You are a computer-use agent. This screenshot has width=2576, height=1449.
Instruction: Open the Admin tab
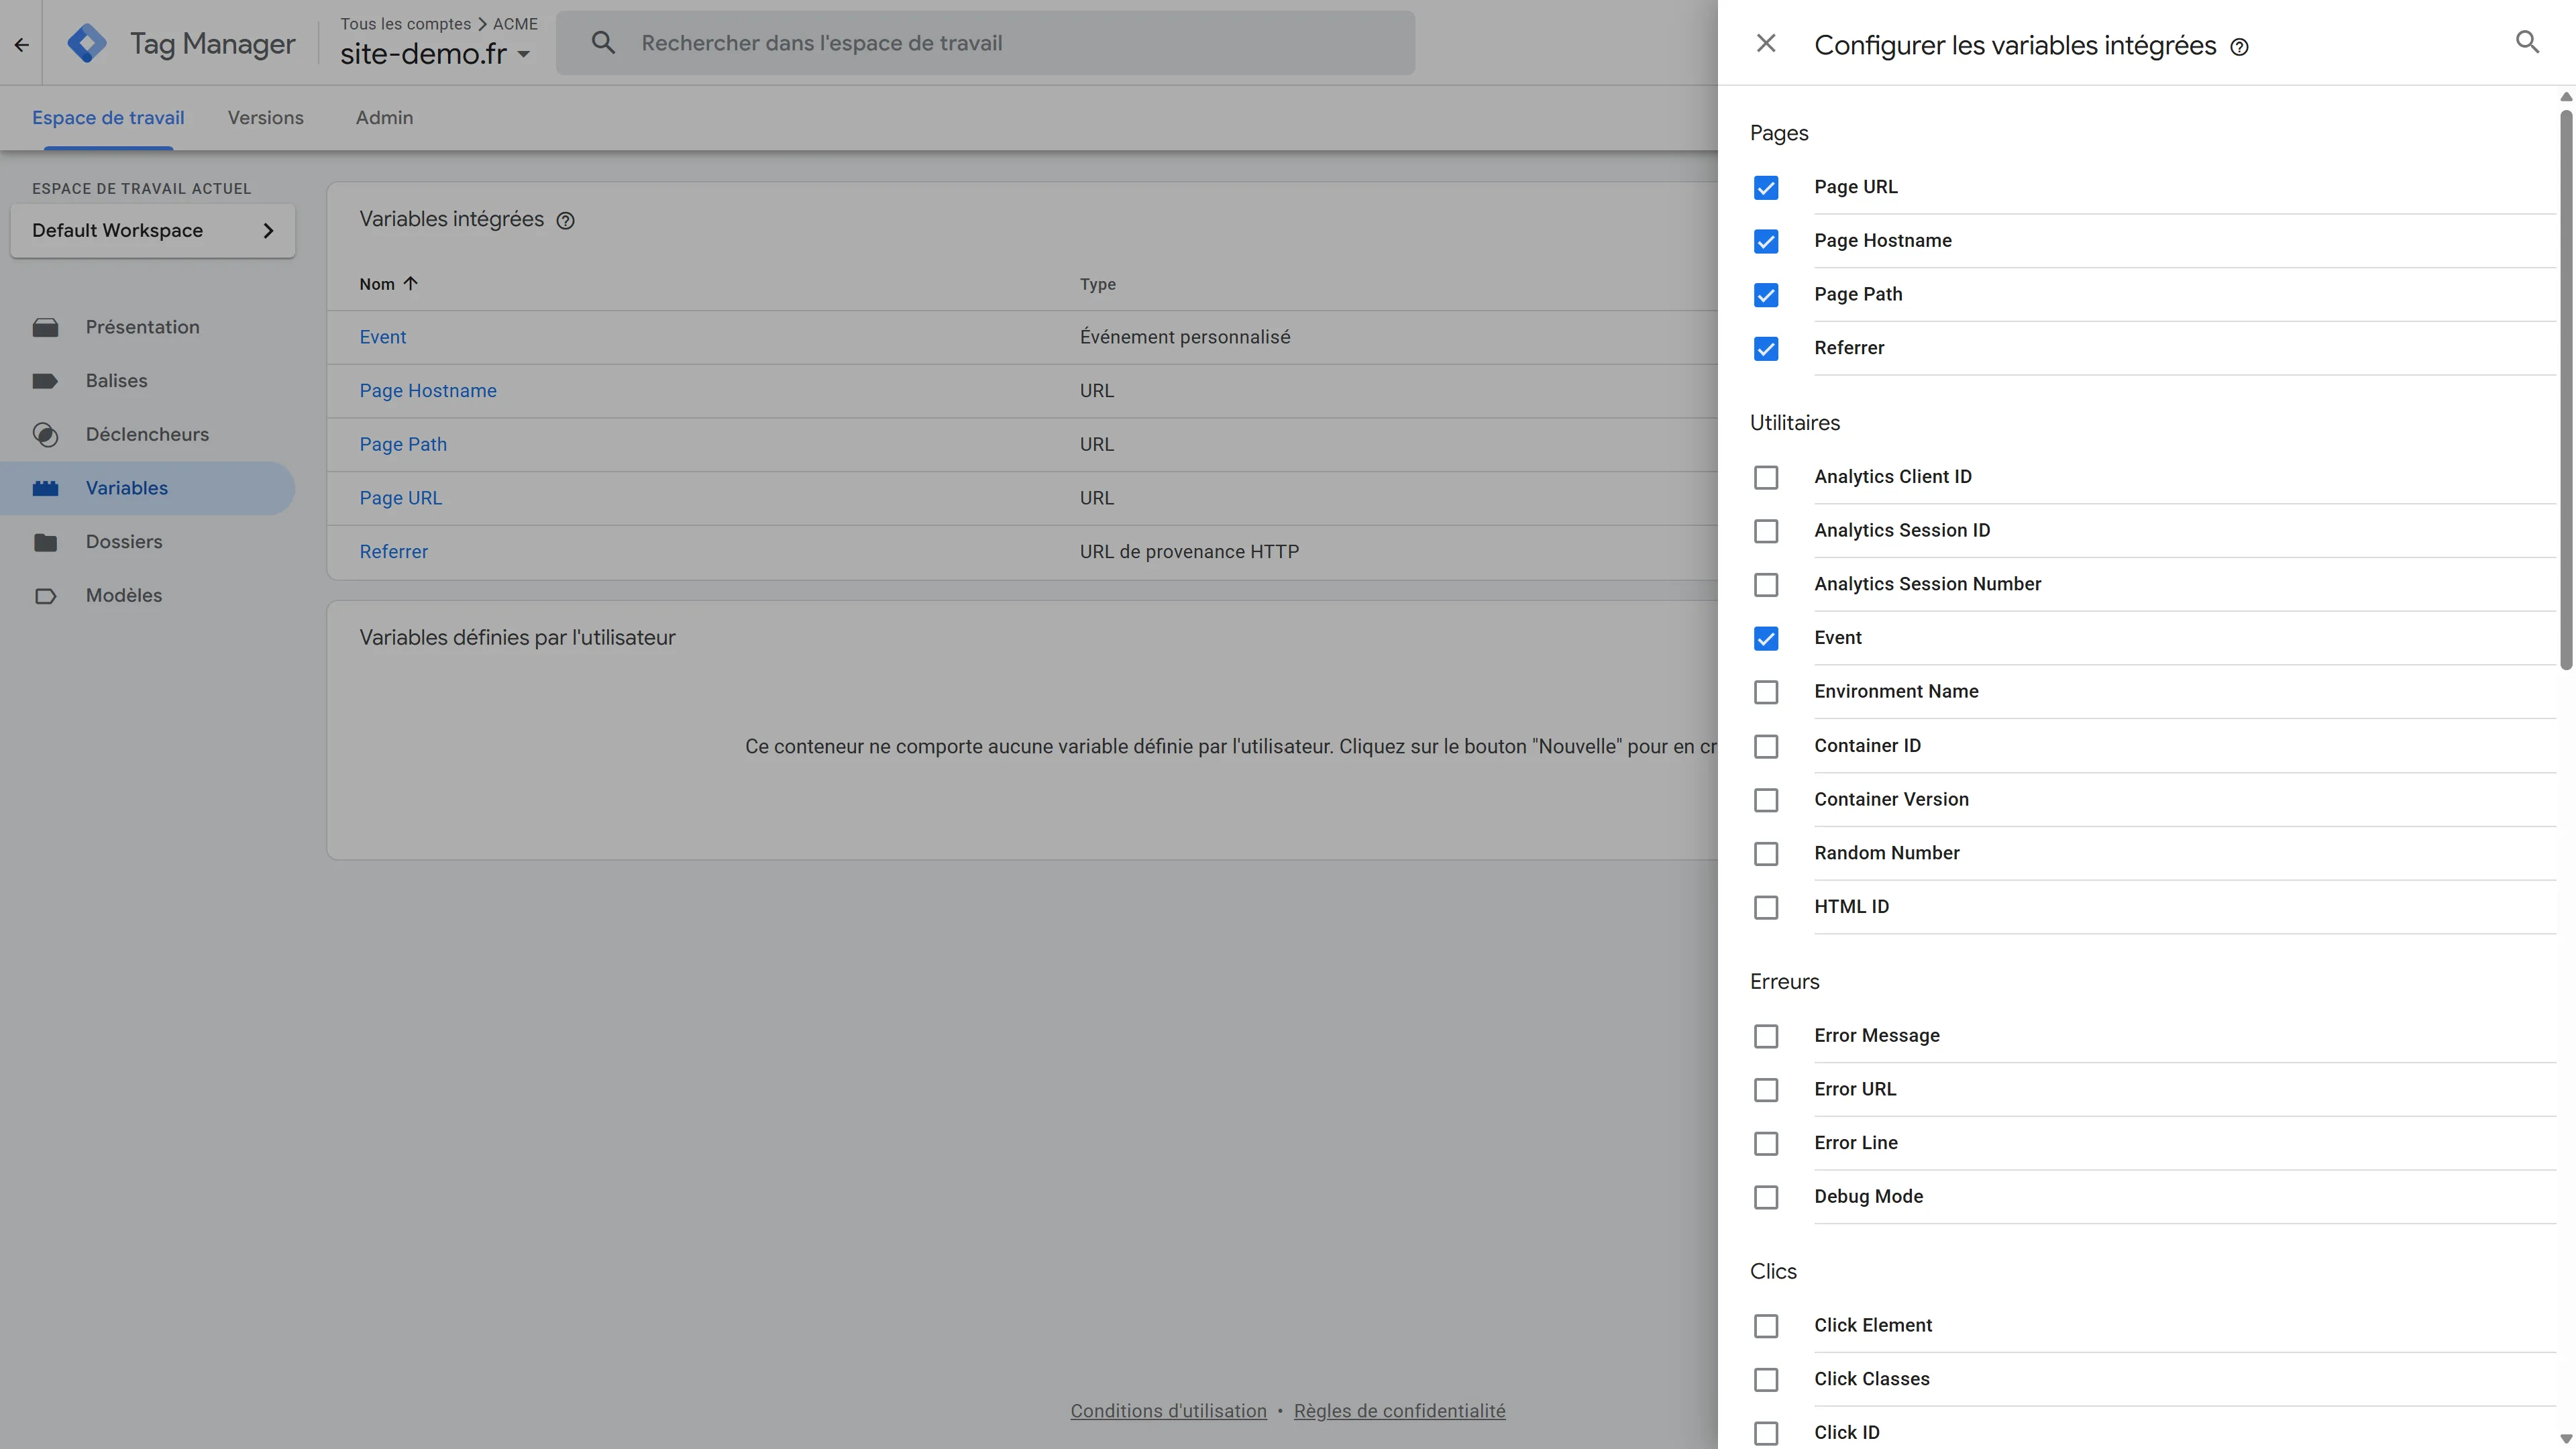pyautogui.click(x=384, y=118)
